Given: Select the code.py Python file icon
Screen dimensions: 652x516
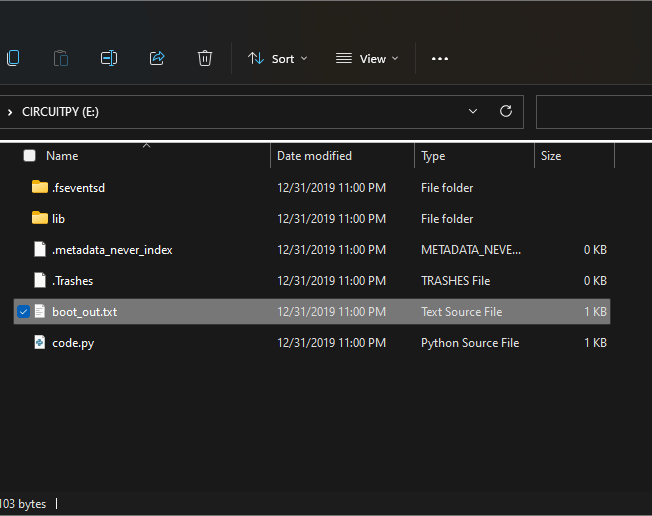Looking at the screenshot, I should point(40,343).
